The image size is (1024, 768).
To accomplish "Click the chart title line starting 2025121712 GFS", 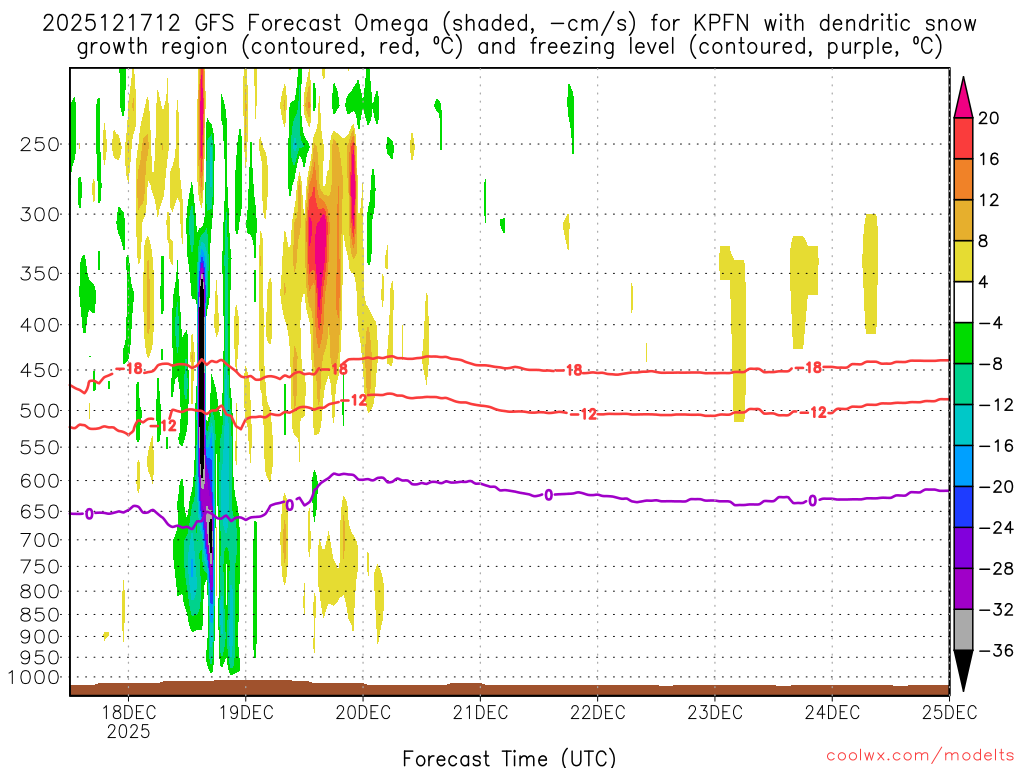I will (x=509, y=24).
